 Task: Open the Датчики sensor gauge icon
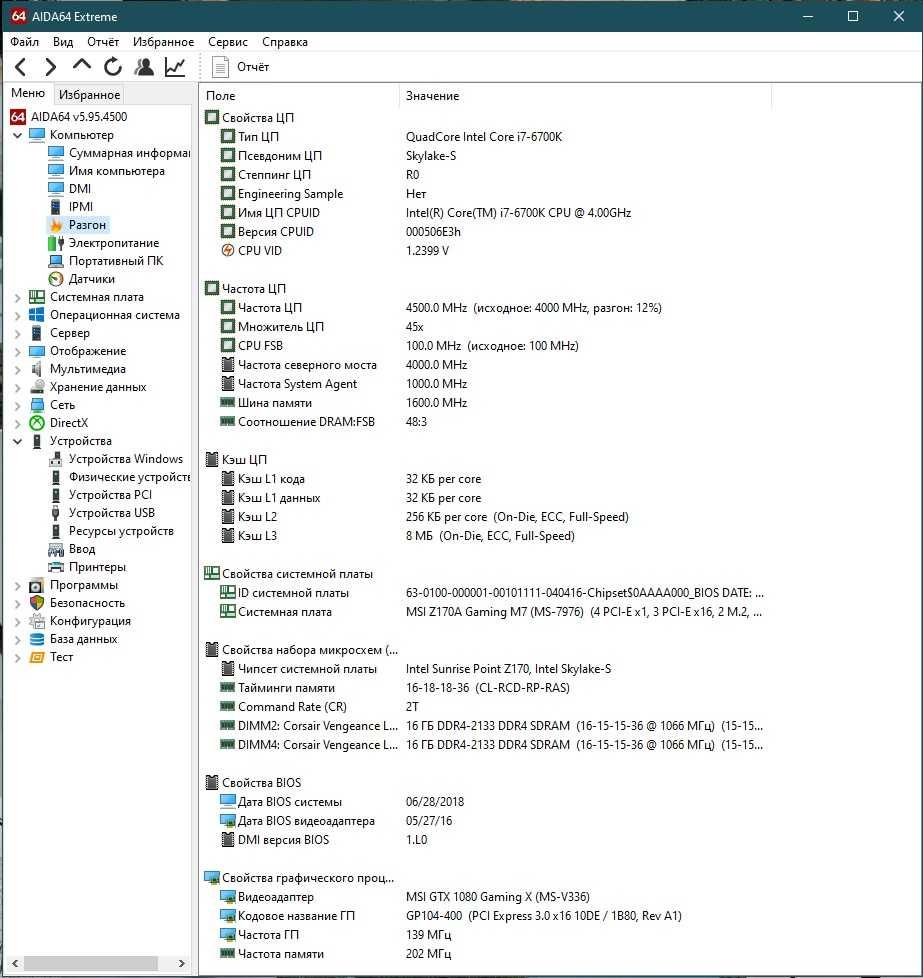click(x=56, y=279)
